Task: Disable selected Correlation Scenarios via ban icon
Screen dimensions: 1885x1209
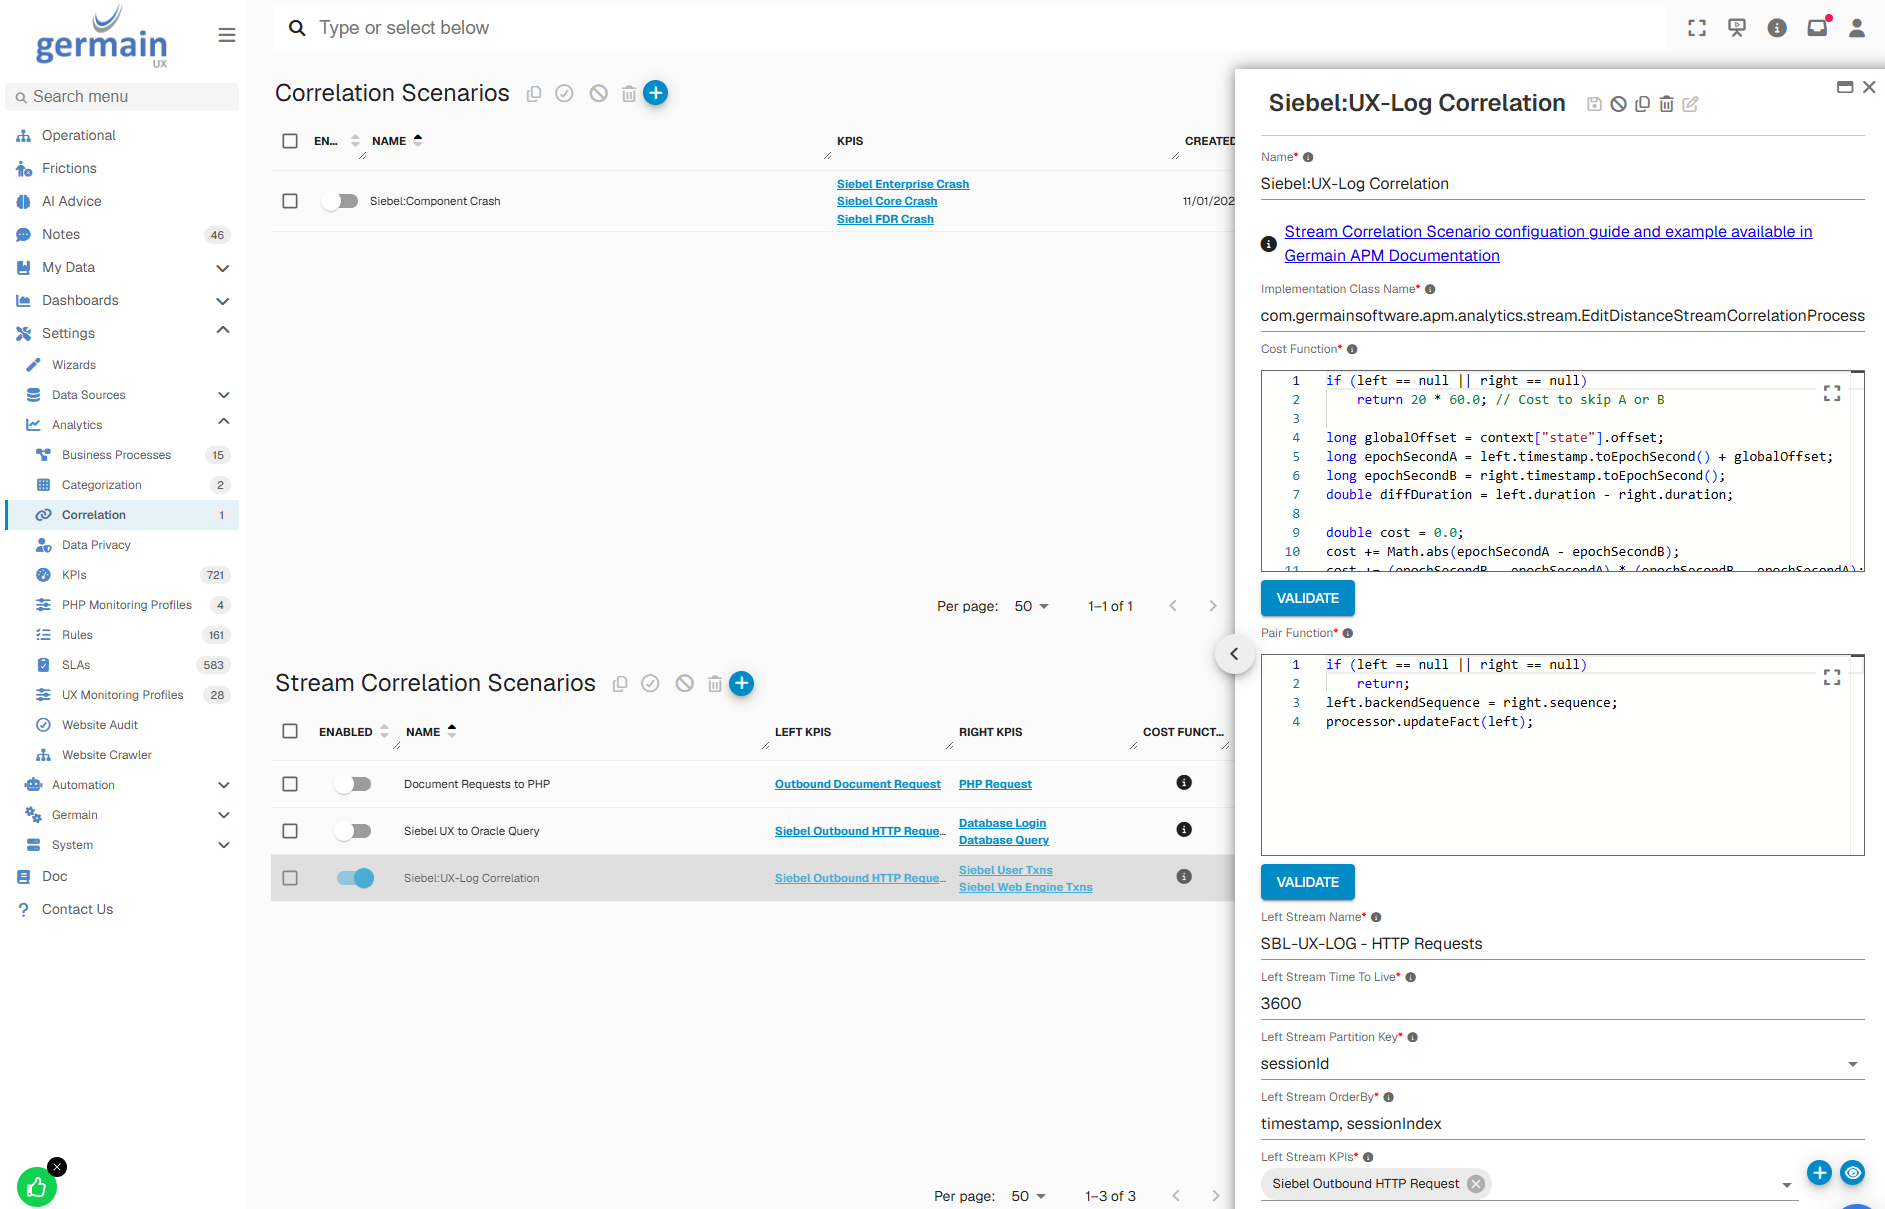Action: point(598,93)
